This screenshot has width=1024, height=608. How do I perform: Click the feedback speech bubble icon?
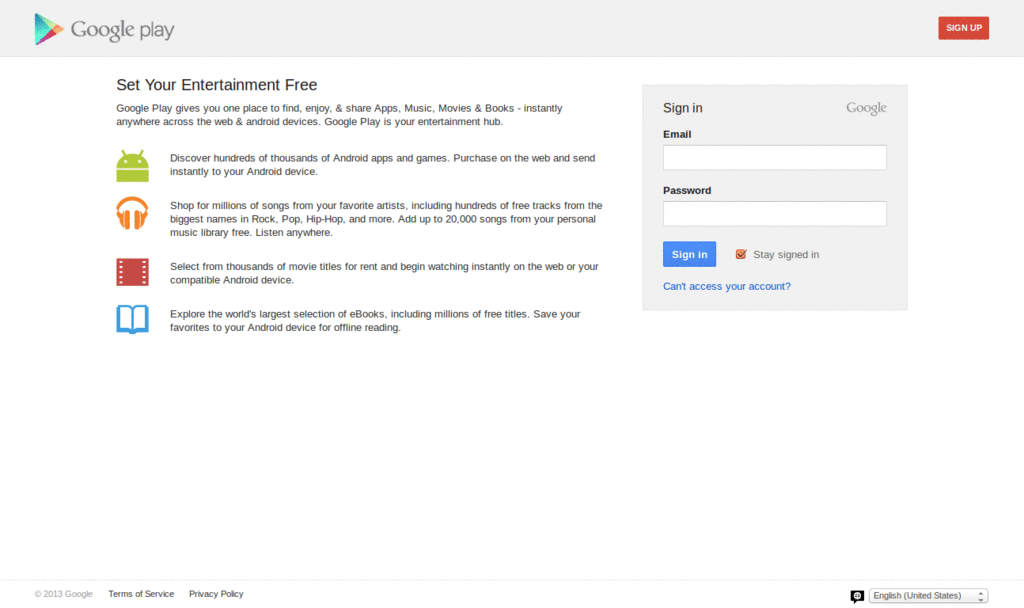(857, 596)
